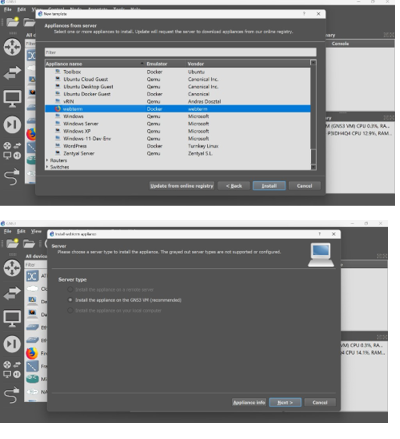Image resolution: width=400 pixels, height=439 pixels.
Task: Open Edit menu in lower screenshot
Action: [x=21, y=231]
